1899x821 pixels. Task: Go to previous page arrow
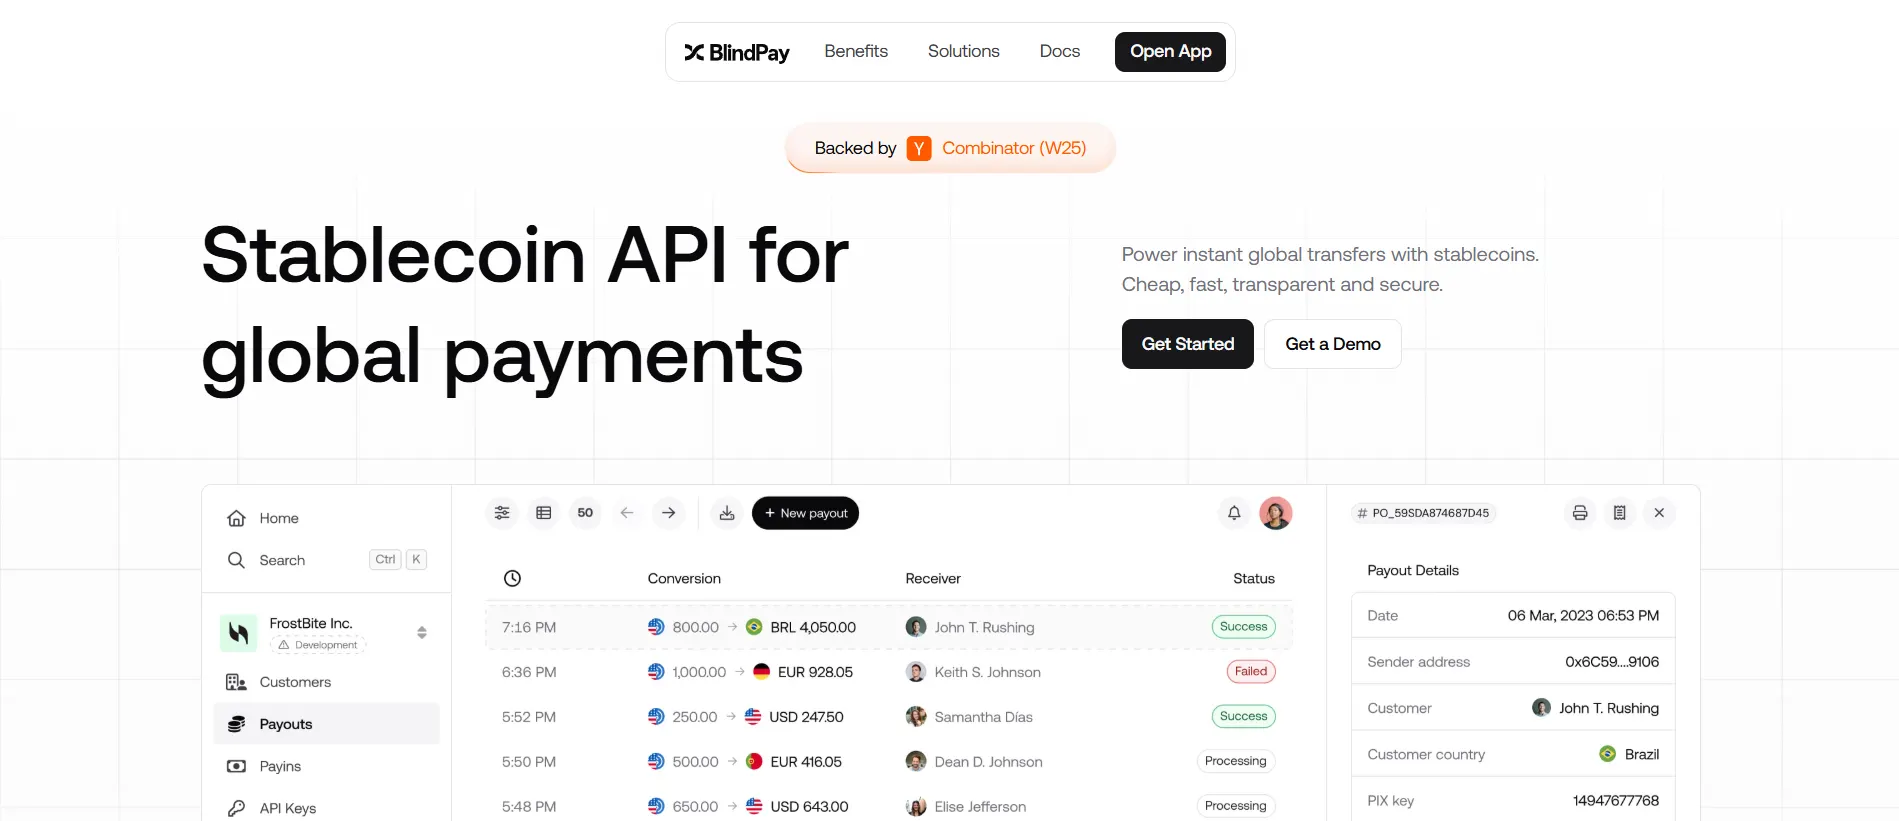coord(627,513)
